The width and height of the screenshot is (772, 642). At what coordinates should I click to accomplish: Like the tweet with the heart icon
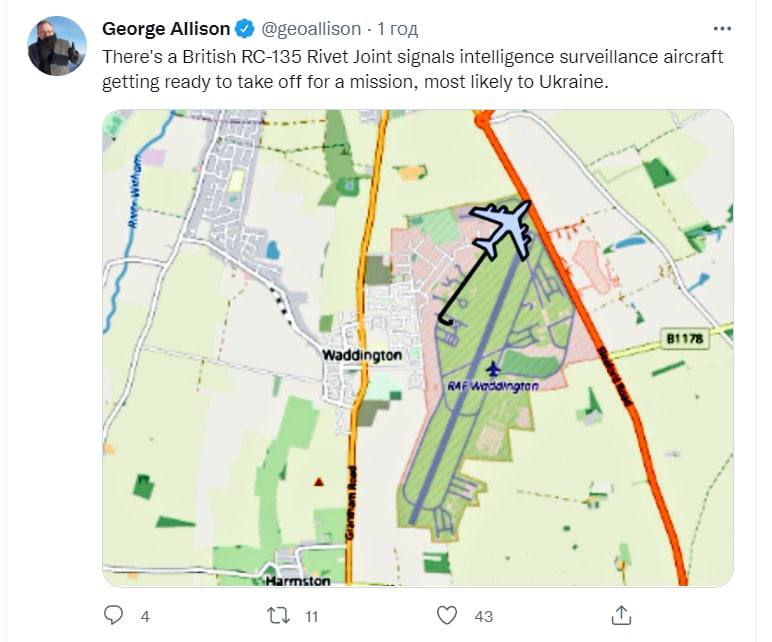coord(448,616)
